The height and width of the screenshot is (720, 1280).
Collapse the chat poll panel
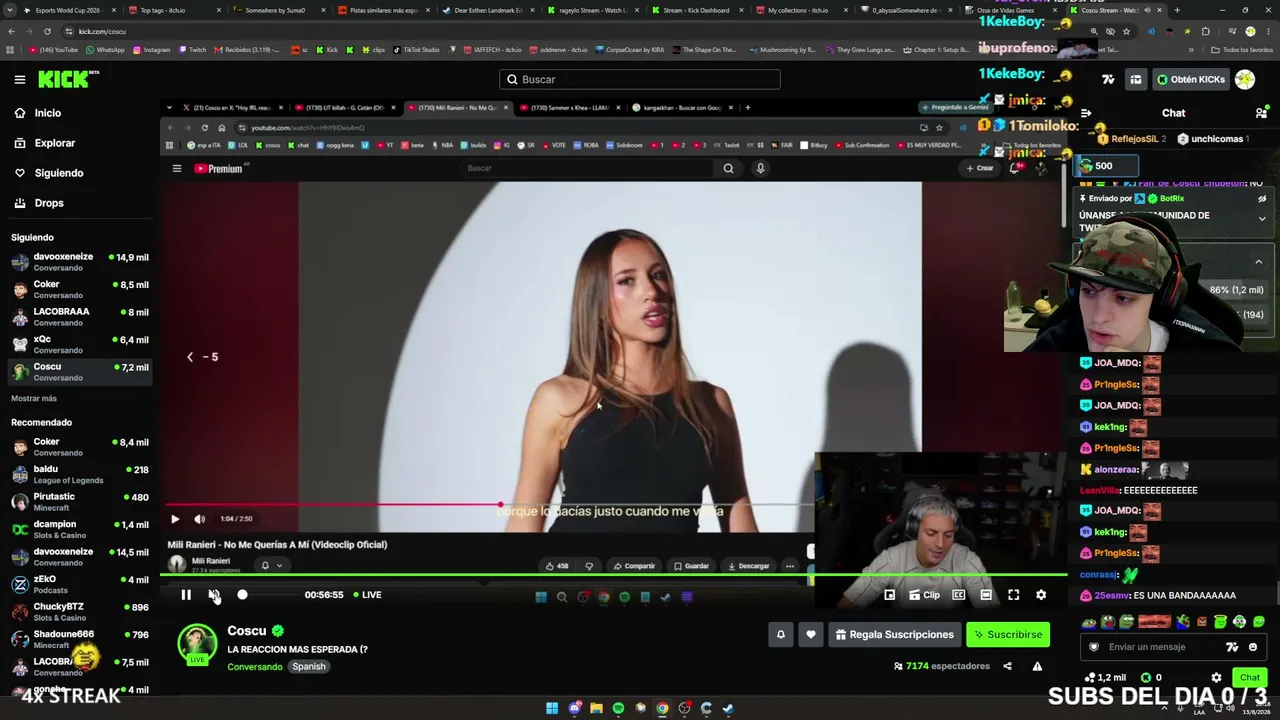(1259, 262)
